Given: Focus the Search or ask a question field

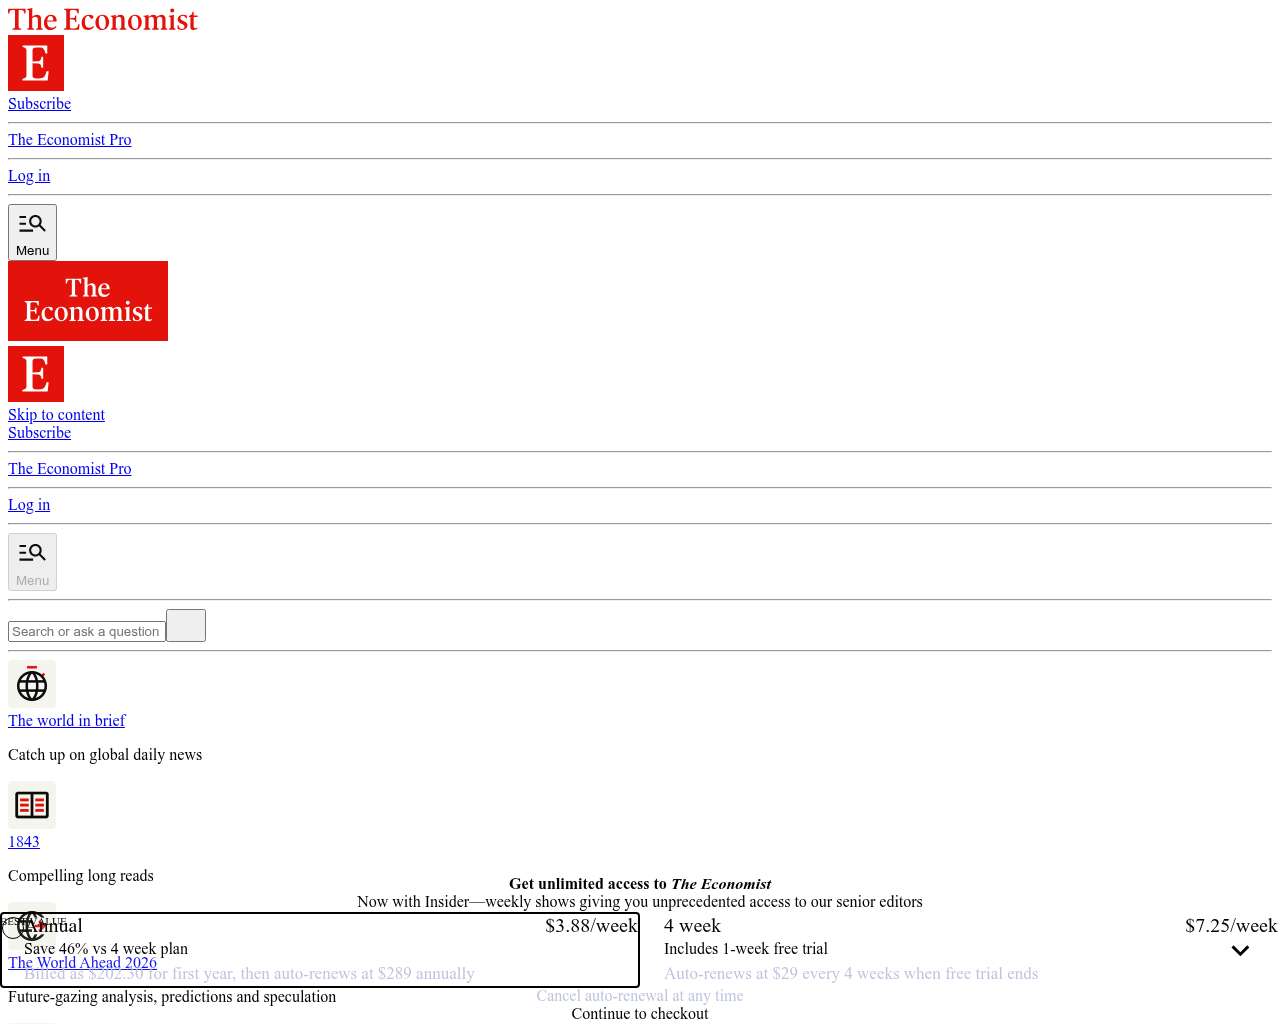Looking at the screenshot, I should click(86, 632).
